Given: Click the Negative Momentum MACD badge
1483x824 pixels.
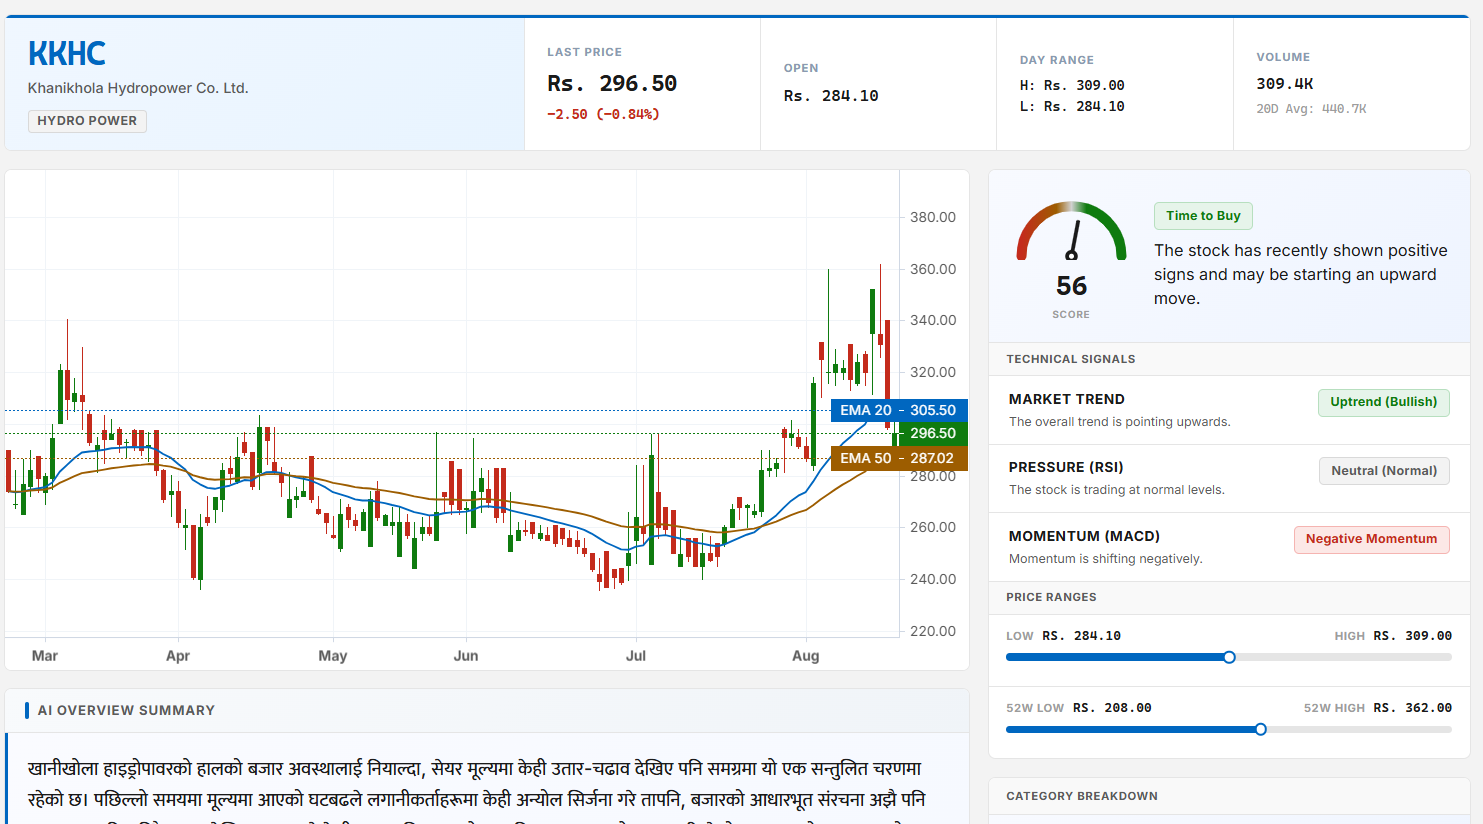Looking at the screenshot, I should pyautogui.click(x=1371, y=539).
